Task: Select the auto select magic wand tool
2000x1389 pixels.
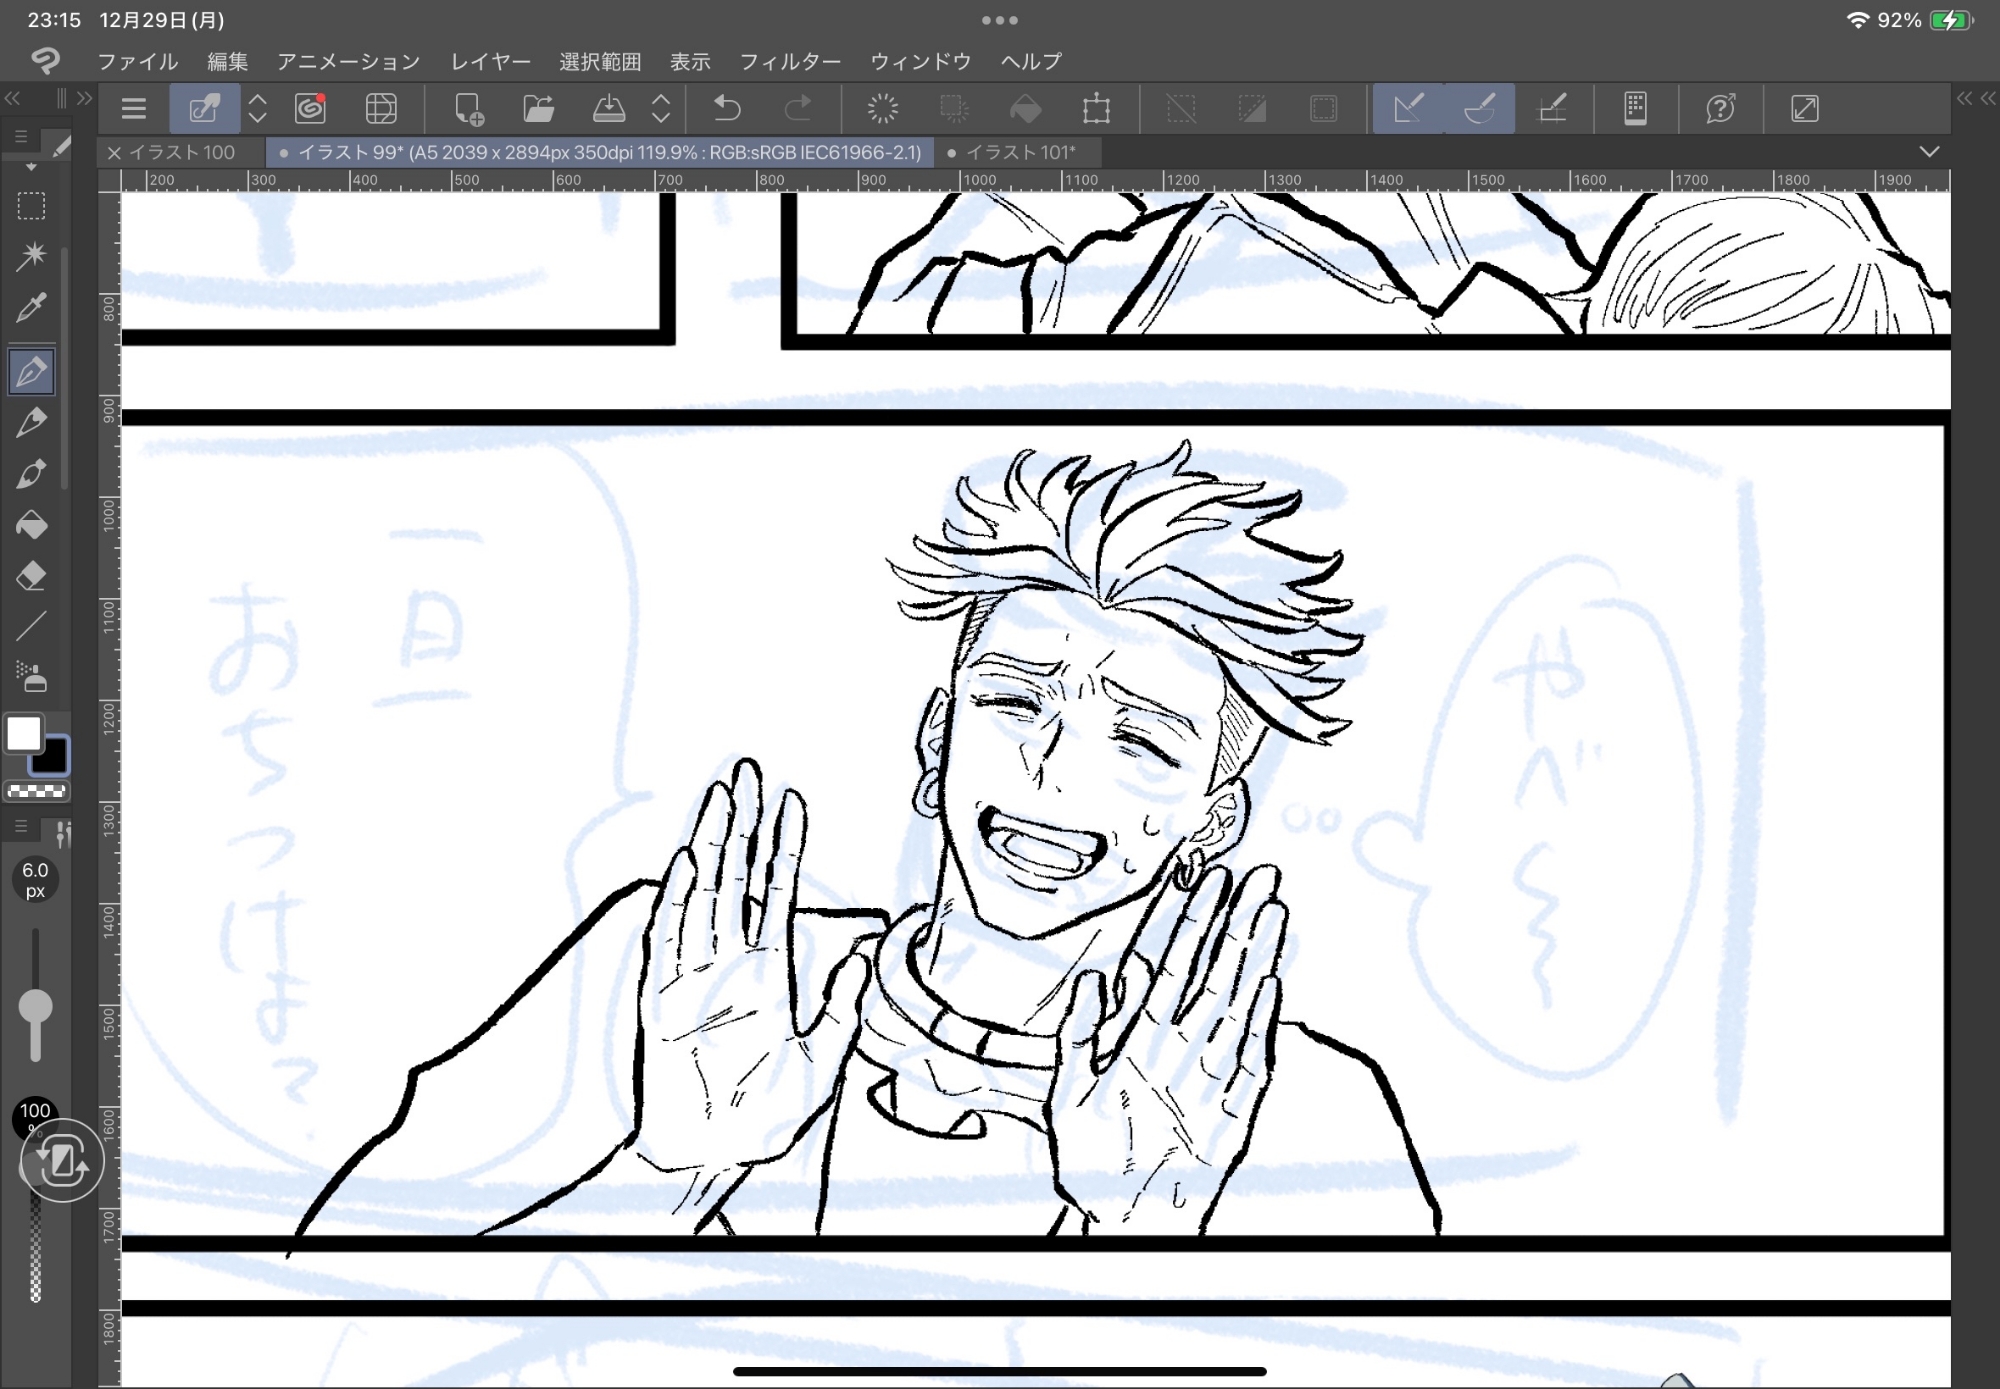Action: tap(31, 256)
